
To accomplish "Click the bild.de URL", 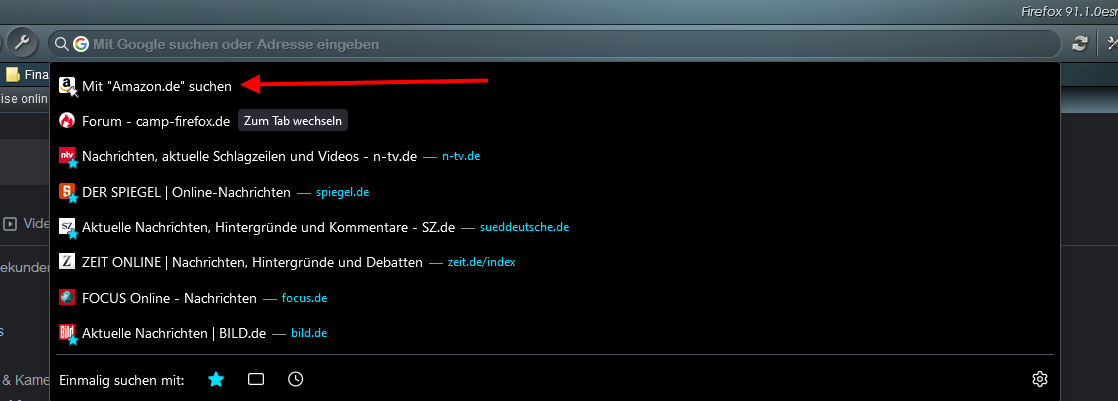I will (x=309, y=333).
